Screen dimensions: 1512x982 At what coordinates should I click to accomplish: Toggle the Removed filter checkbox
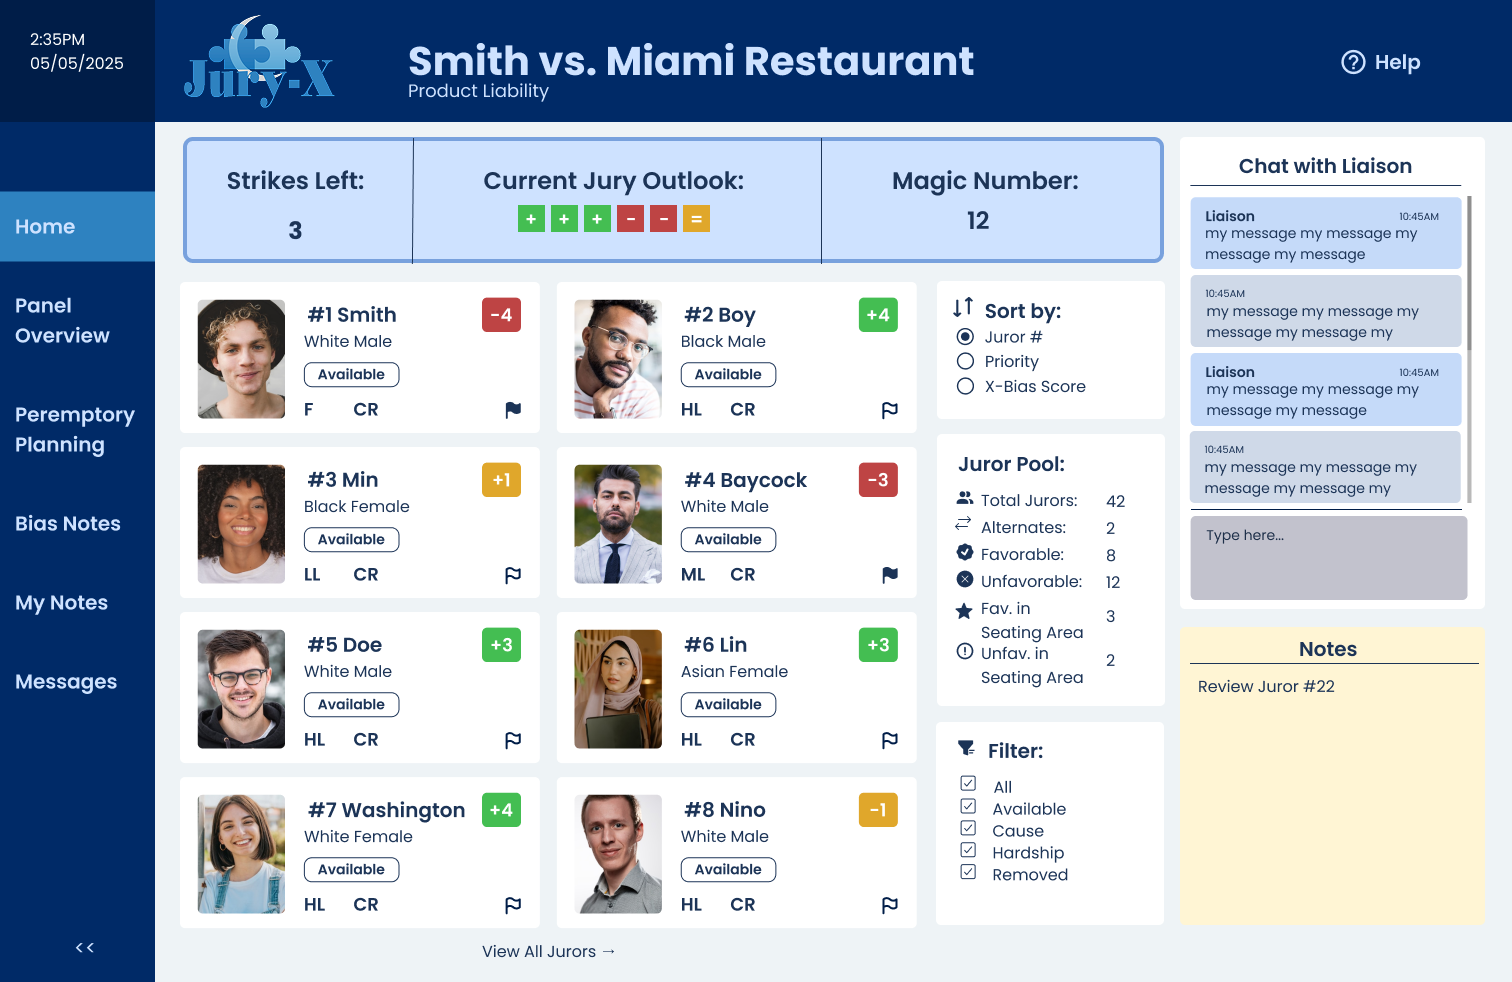point(968,872)
